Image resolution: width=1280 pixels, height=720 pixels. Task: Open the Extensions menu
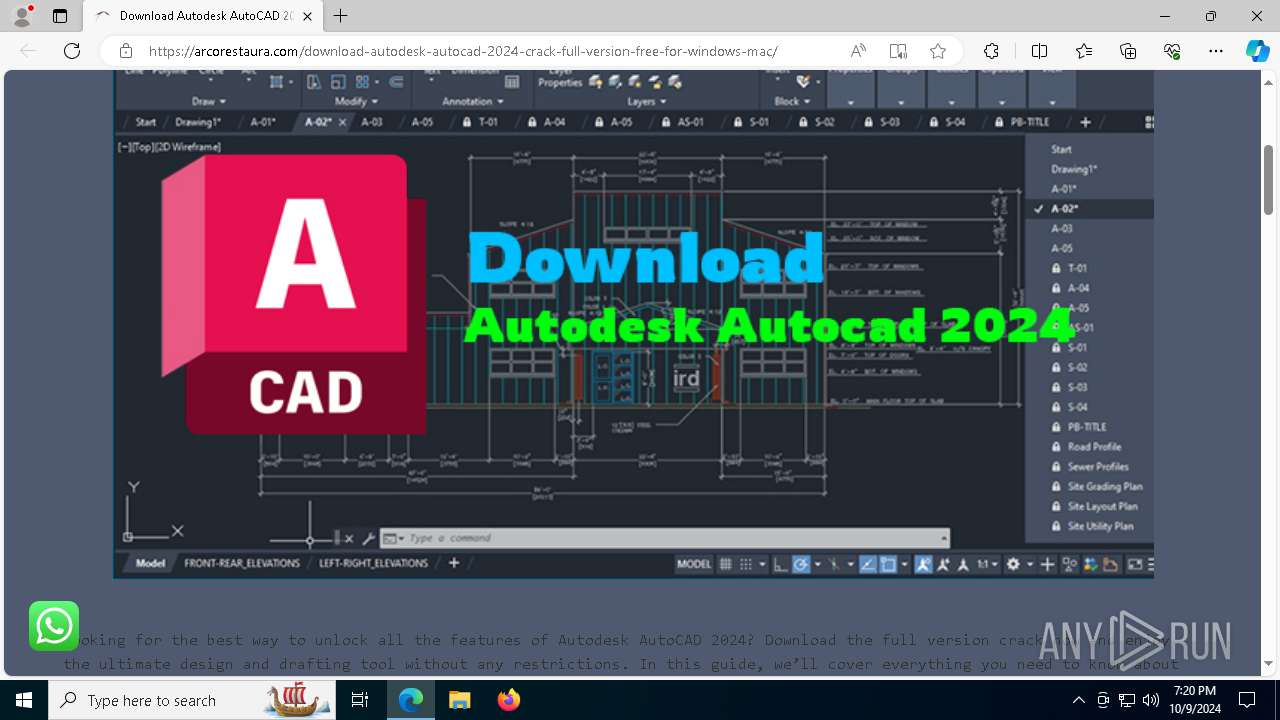click(991, 51)
